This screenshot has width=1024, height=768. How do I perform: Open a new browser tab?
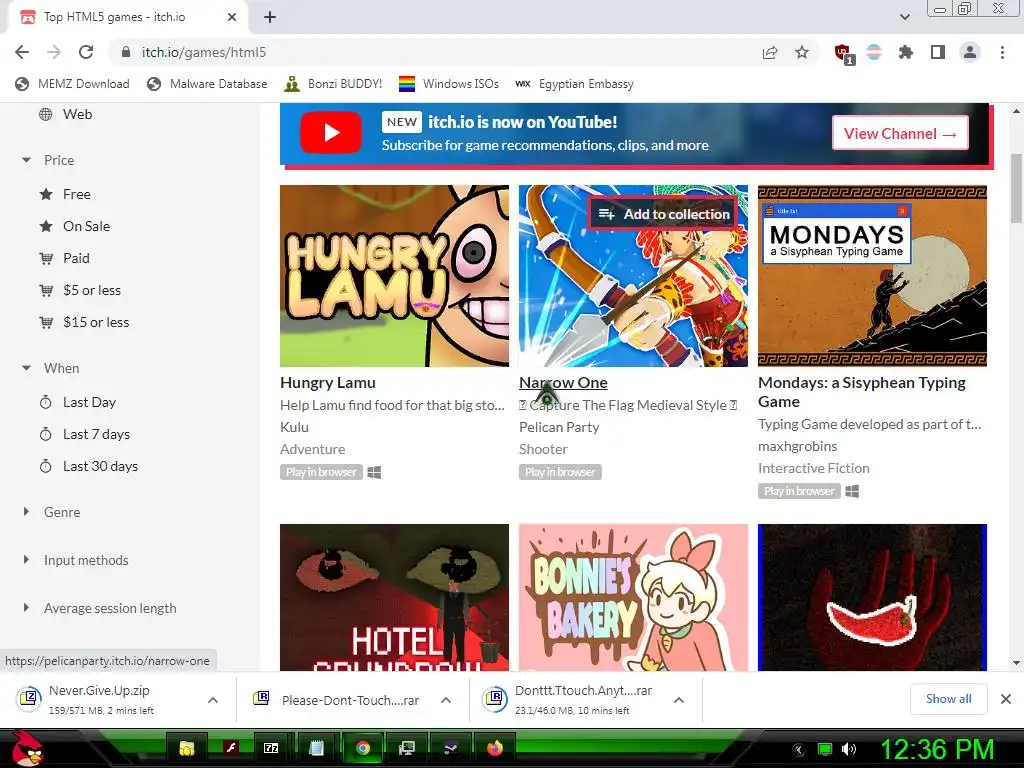[270, 18]
